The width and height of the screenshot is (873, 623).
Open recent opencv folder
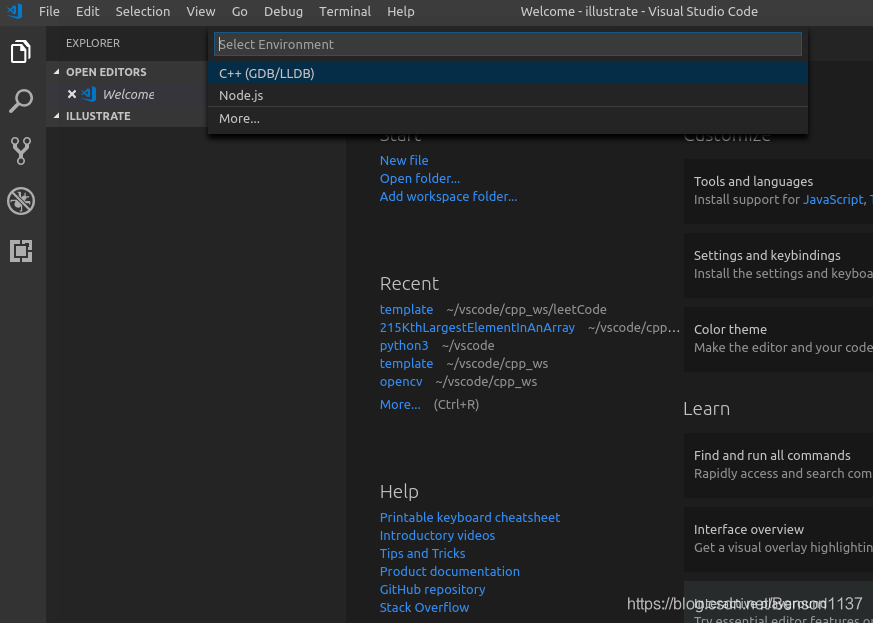pyautogui.click(x=401, y=382)
